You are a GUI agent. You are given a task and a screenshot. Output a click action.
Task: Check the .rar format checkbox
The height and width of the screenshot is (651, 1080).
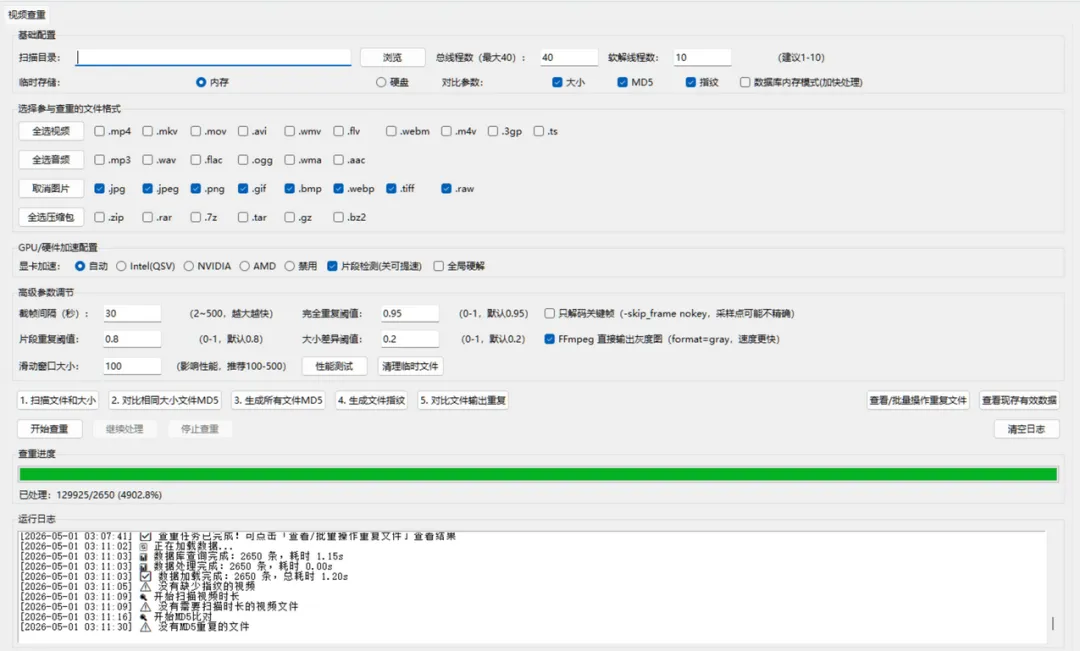(x=147, y=217)
